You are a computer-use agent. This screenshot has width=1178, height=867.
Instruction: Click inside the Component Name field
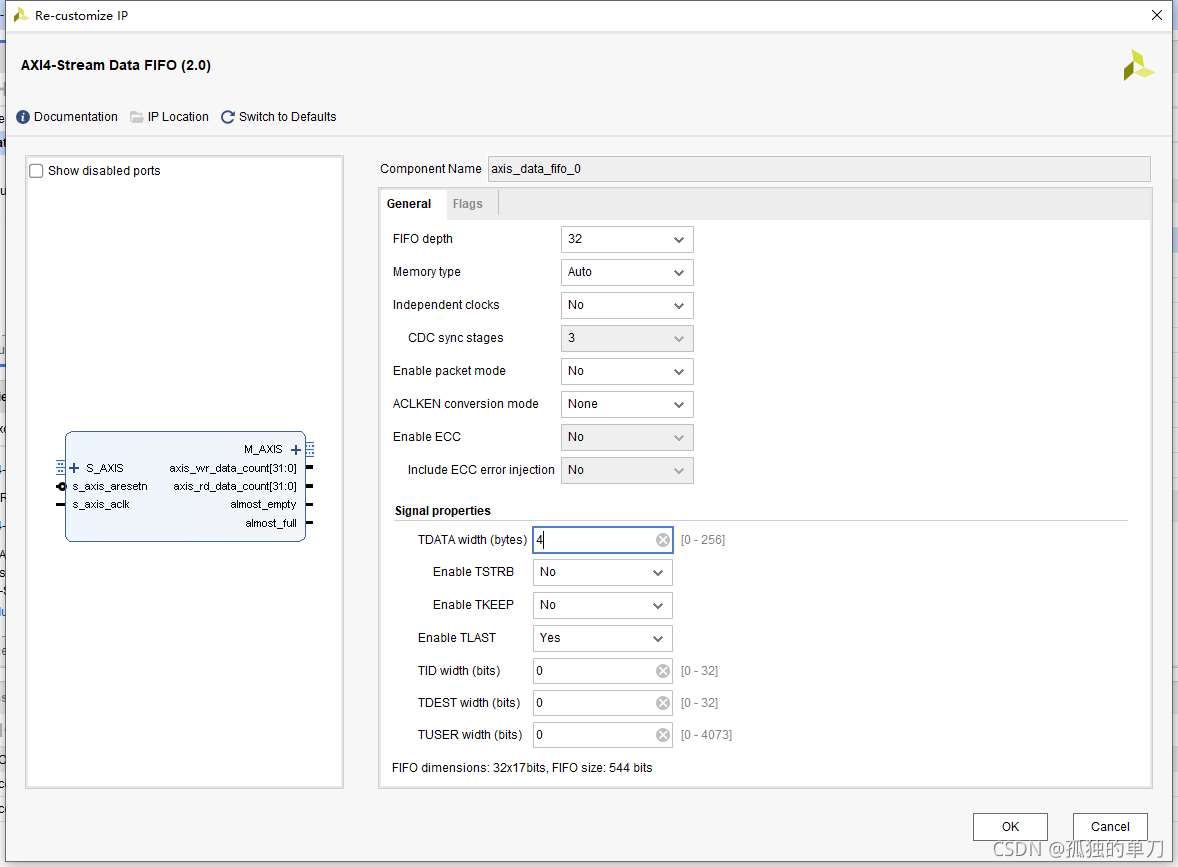(x=818, y=169)
